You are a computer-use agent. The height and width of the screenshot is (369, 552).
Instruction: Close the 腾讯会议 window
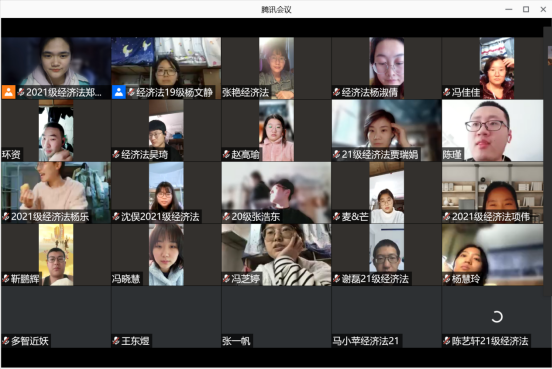(543, 10)
